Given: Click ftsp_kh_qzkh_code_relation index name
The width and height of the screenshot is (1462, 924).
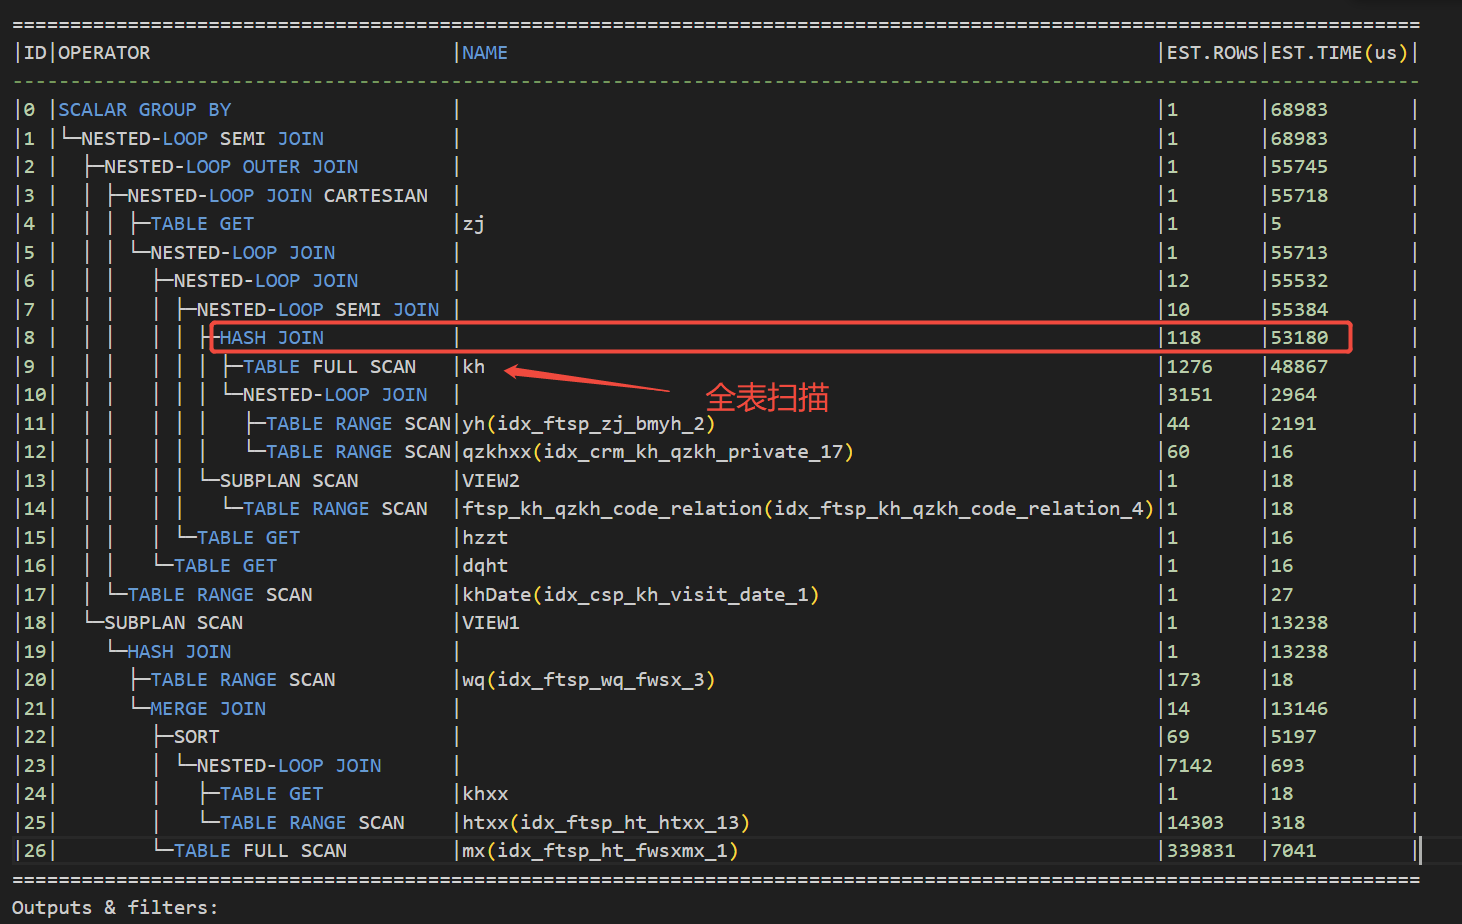Looking at the screenshot, I should click(x=808, y=509).
